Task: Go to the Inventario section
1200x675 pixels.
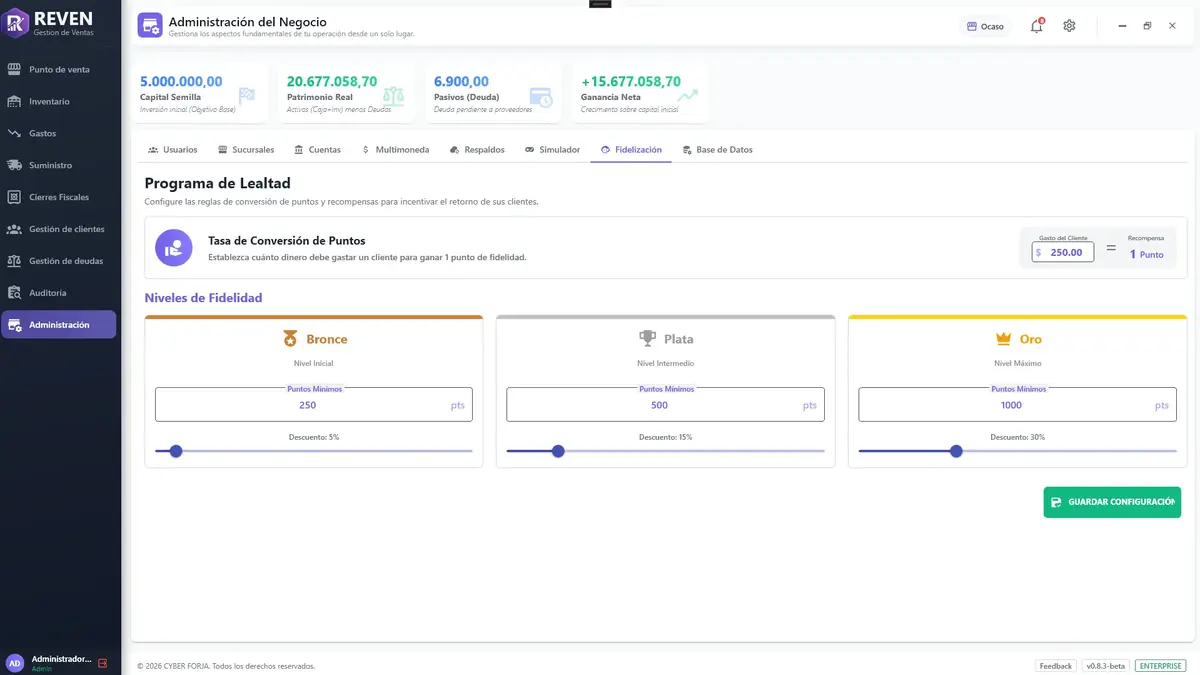Action: pos(59,102)
